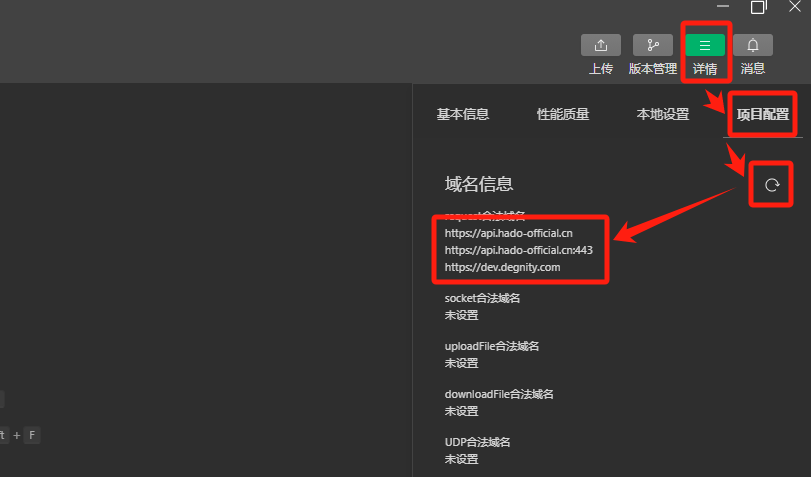The image size is (811, 477).
Task: Switch to the 性能质量 tab
Action: (563, 114)
